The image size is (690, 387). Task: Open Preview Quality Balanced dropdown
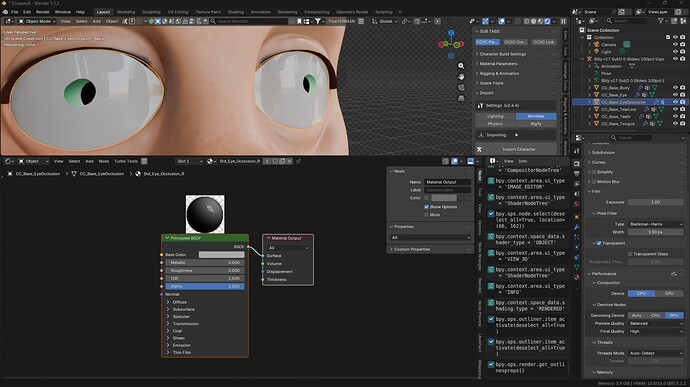[x=655, y=323]
